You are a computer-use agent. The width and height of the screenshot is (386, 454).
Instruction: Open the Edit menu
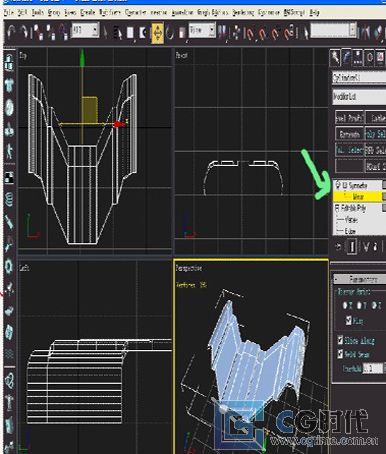[22, 13]
